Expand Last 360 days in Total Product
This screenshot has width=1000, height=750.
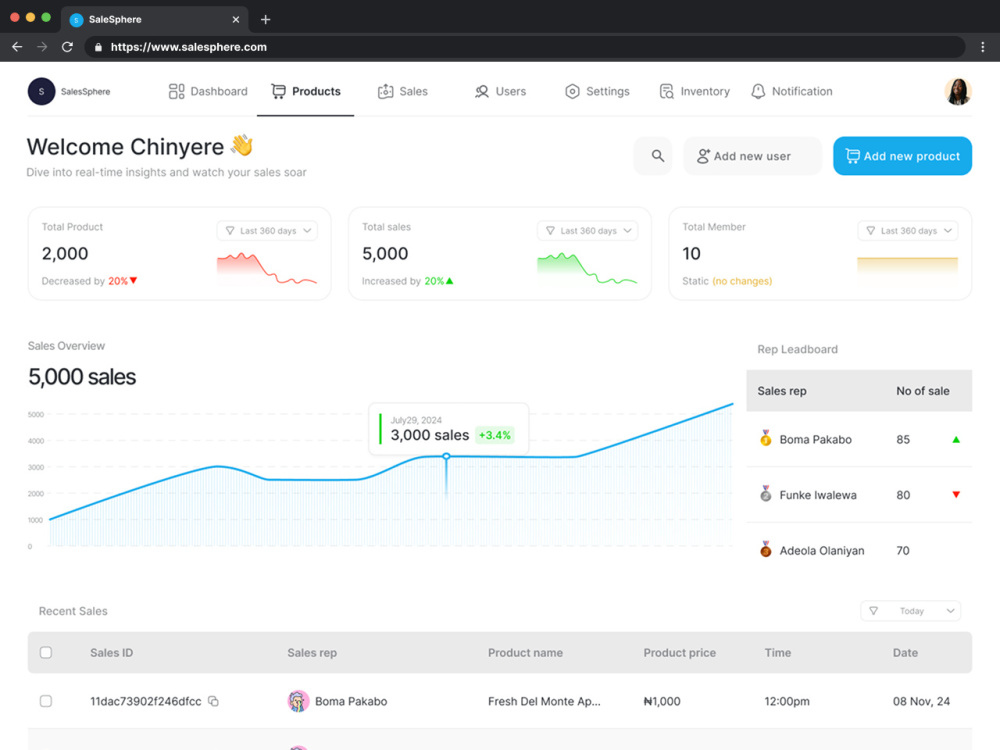click(268, 231)
